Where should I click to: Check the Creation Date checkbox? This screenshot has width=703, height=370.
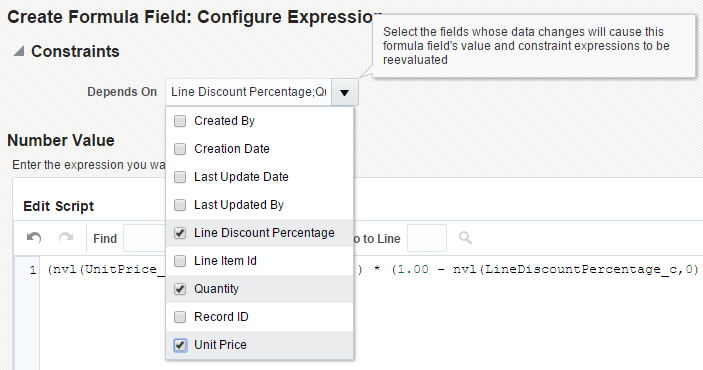pyautogui.click(x=180, y=149)
